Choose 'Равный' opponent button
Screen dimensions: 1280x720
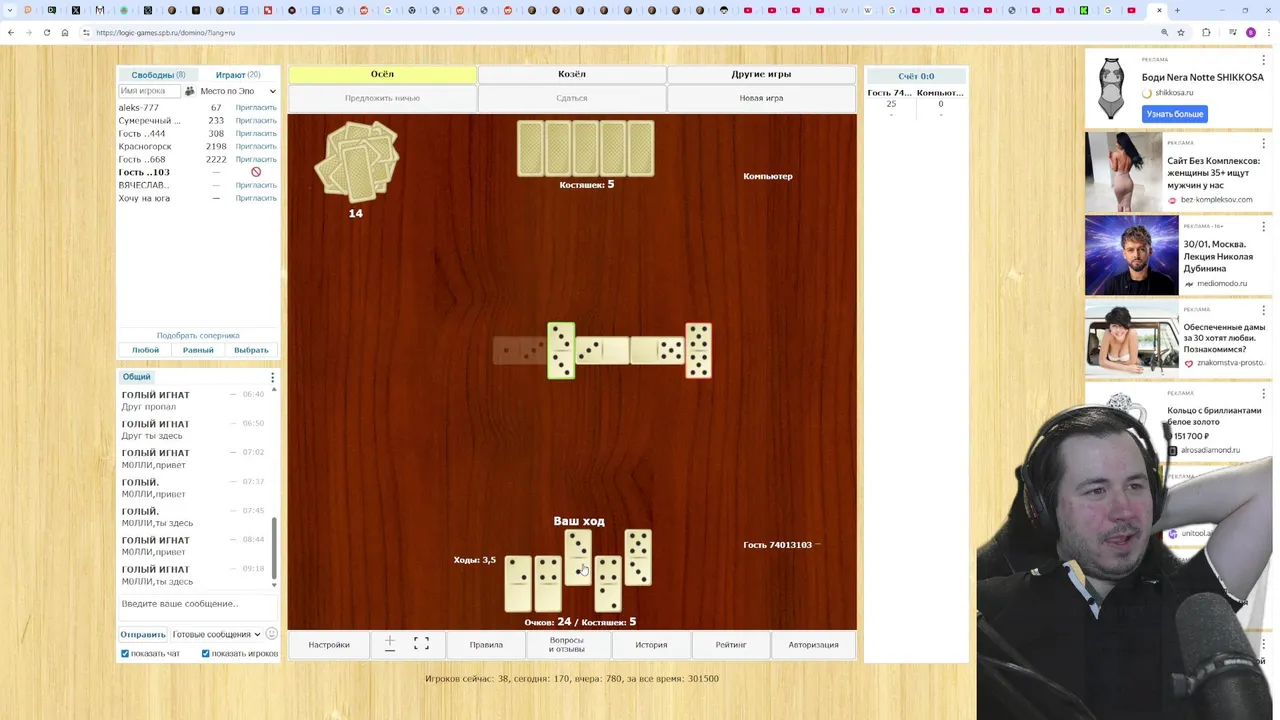[x=198, y=350]
